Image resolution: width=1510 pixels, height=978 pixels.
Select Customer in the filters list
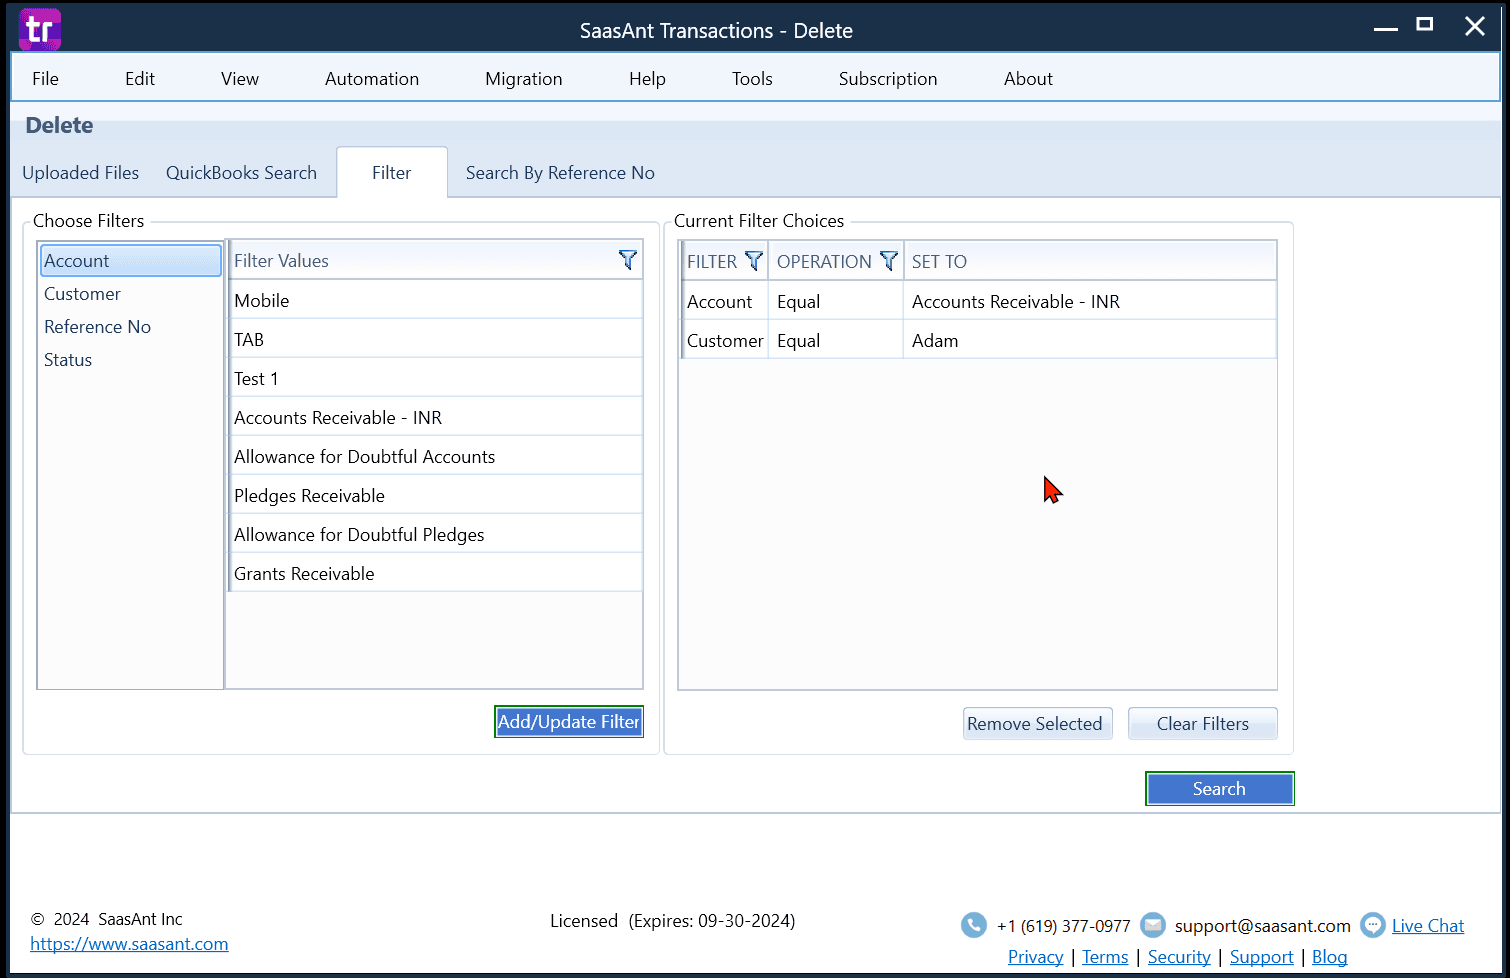click(130, 293)
